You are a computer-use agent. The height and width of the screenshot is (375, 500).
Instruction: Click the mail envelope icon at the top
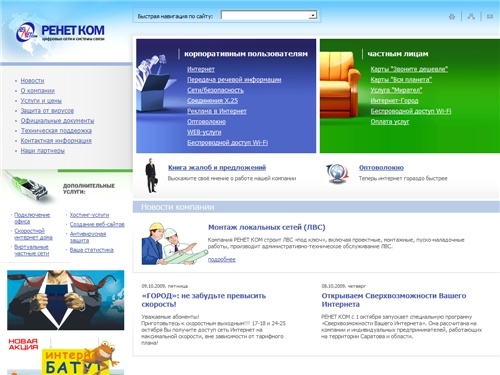pos(490,16)
